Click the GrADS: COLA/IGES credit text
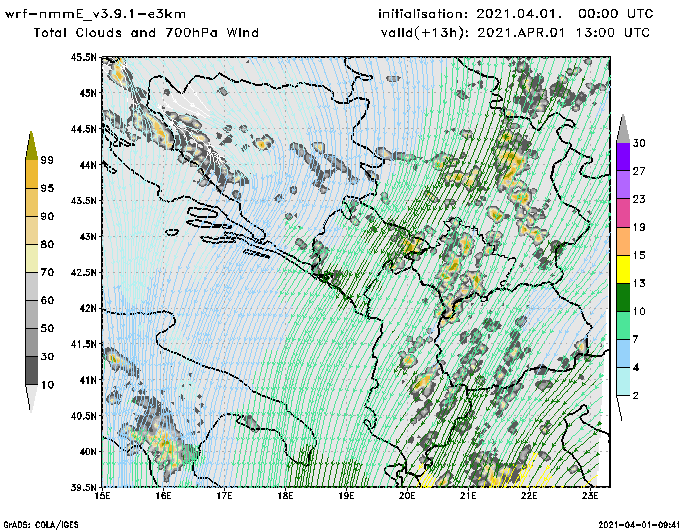 pyautogui.click(x=41, y=525)
